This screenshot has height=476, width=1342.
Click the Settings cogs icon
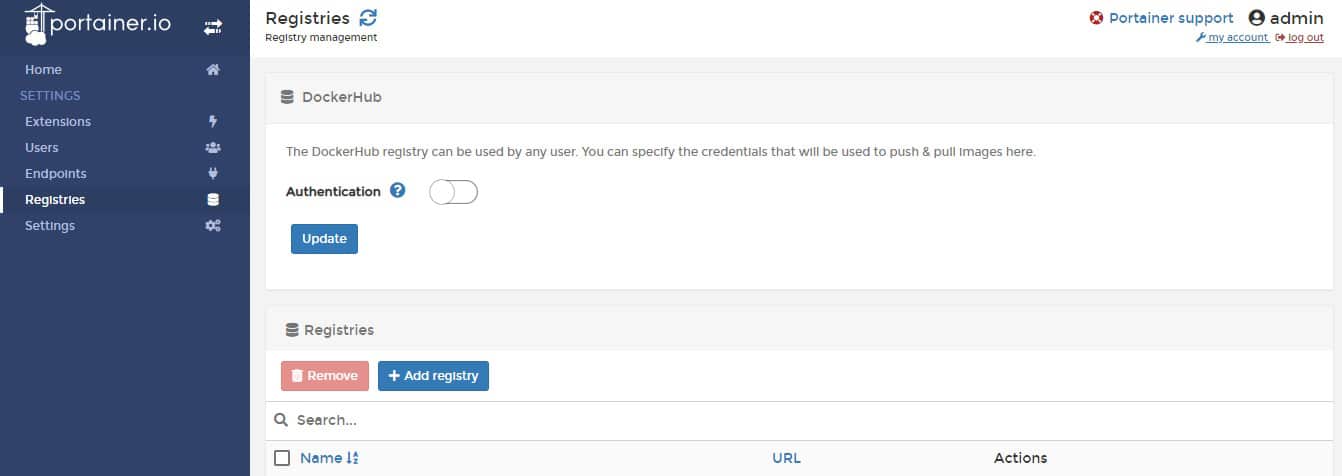pos(212,226)
